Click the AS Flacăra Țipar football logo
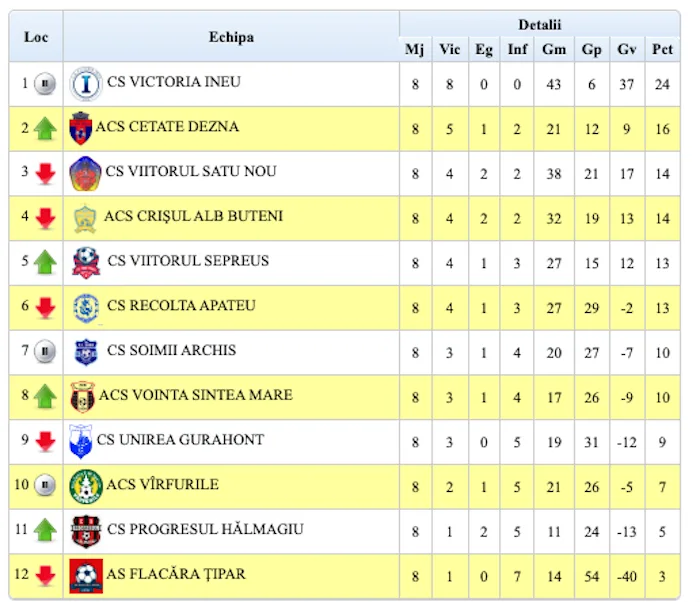This screenshot has width=700, height=602. (86, 575)
